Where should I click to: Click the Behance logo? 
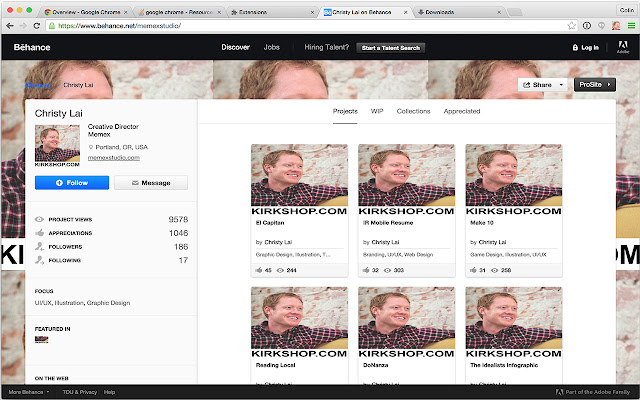(32, 47)
